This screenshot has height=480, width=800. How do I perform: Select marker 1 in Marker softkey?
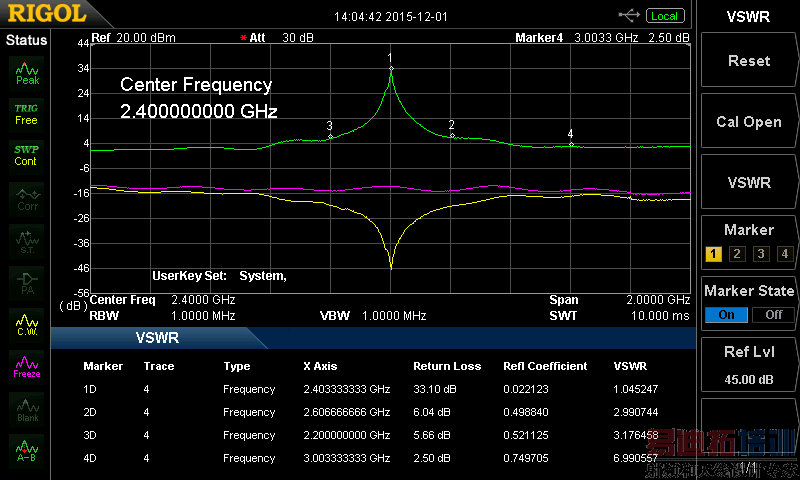713,254
